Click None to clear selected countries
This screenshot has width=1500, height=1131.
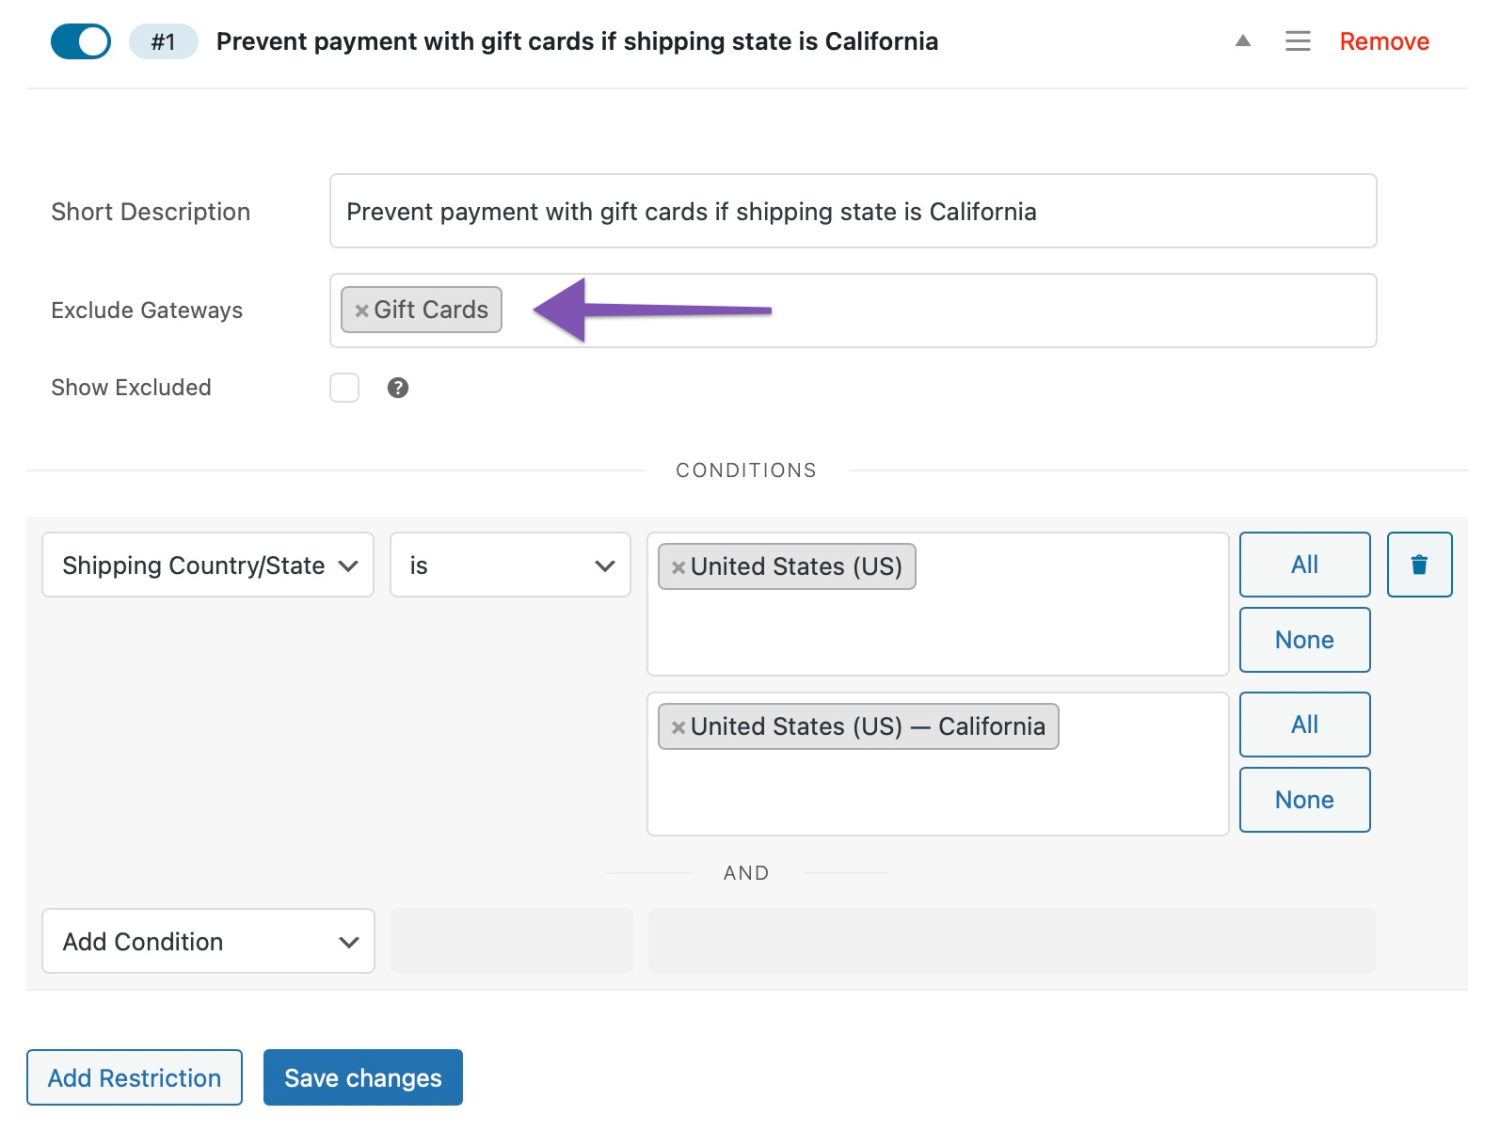pos(1304,640)
